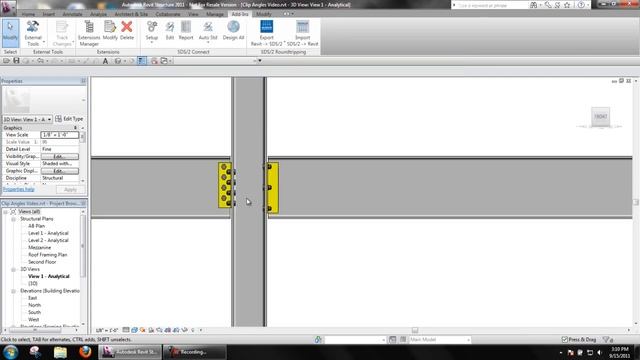Click the view scale on the view control bar
Screen dimensions: 640x360
107,330
